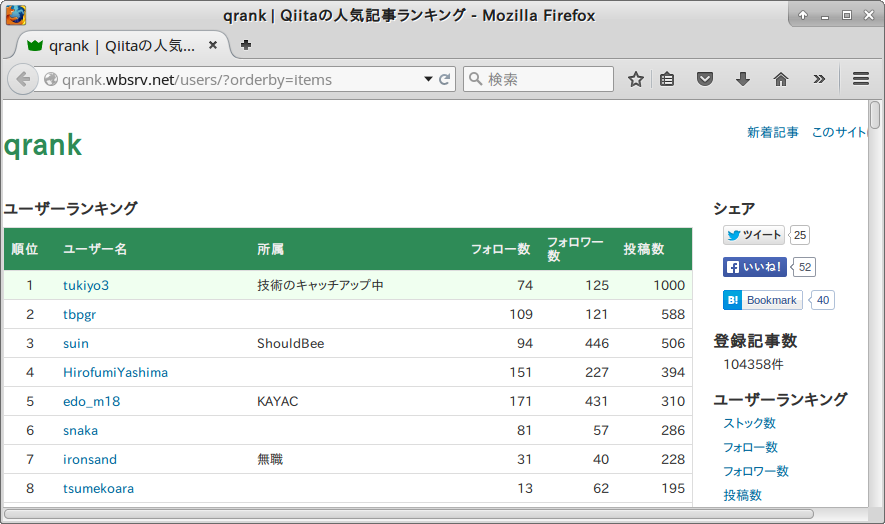Viewport: 885px width, 524px height.
Task: Show more toolbar tools overflow chevron
Action: pos(819,79)
